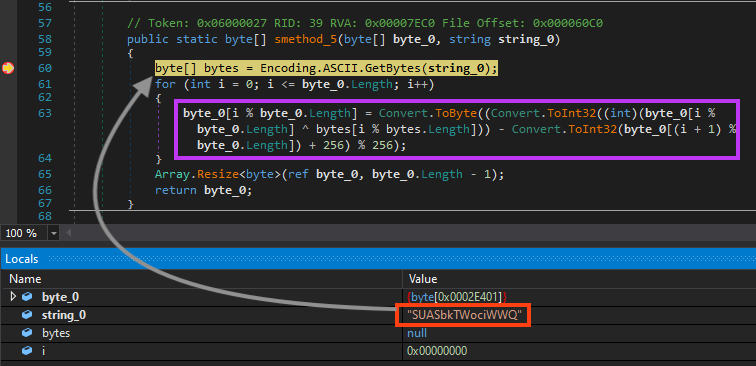The height and width of the screenshot is (366, 756).
Task: Click the smethod_5 method name
Action: pyautogui.click(x=306, y=39)
